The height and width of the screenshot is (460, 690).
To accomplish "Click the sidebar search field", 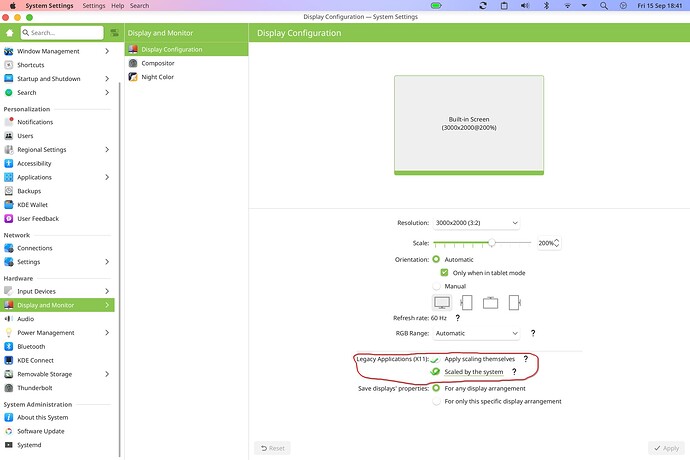I will pos(62,33).
